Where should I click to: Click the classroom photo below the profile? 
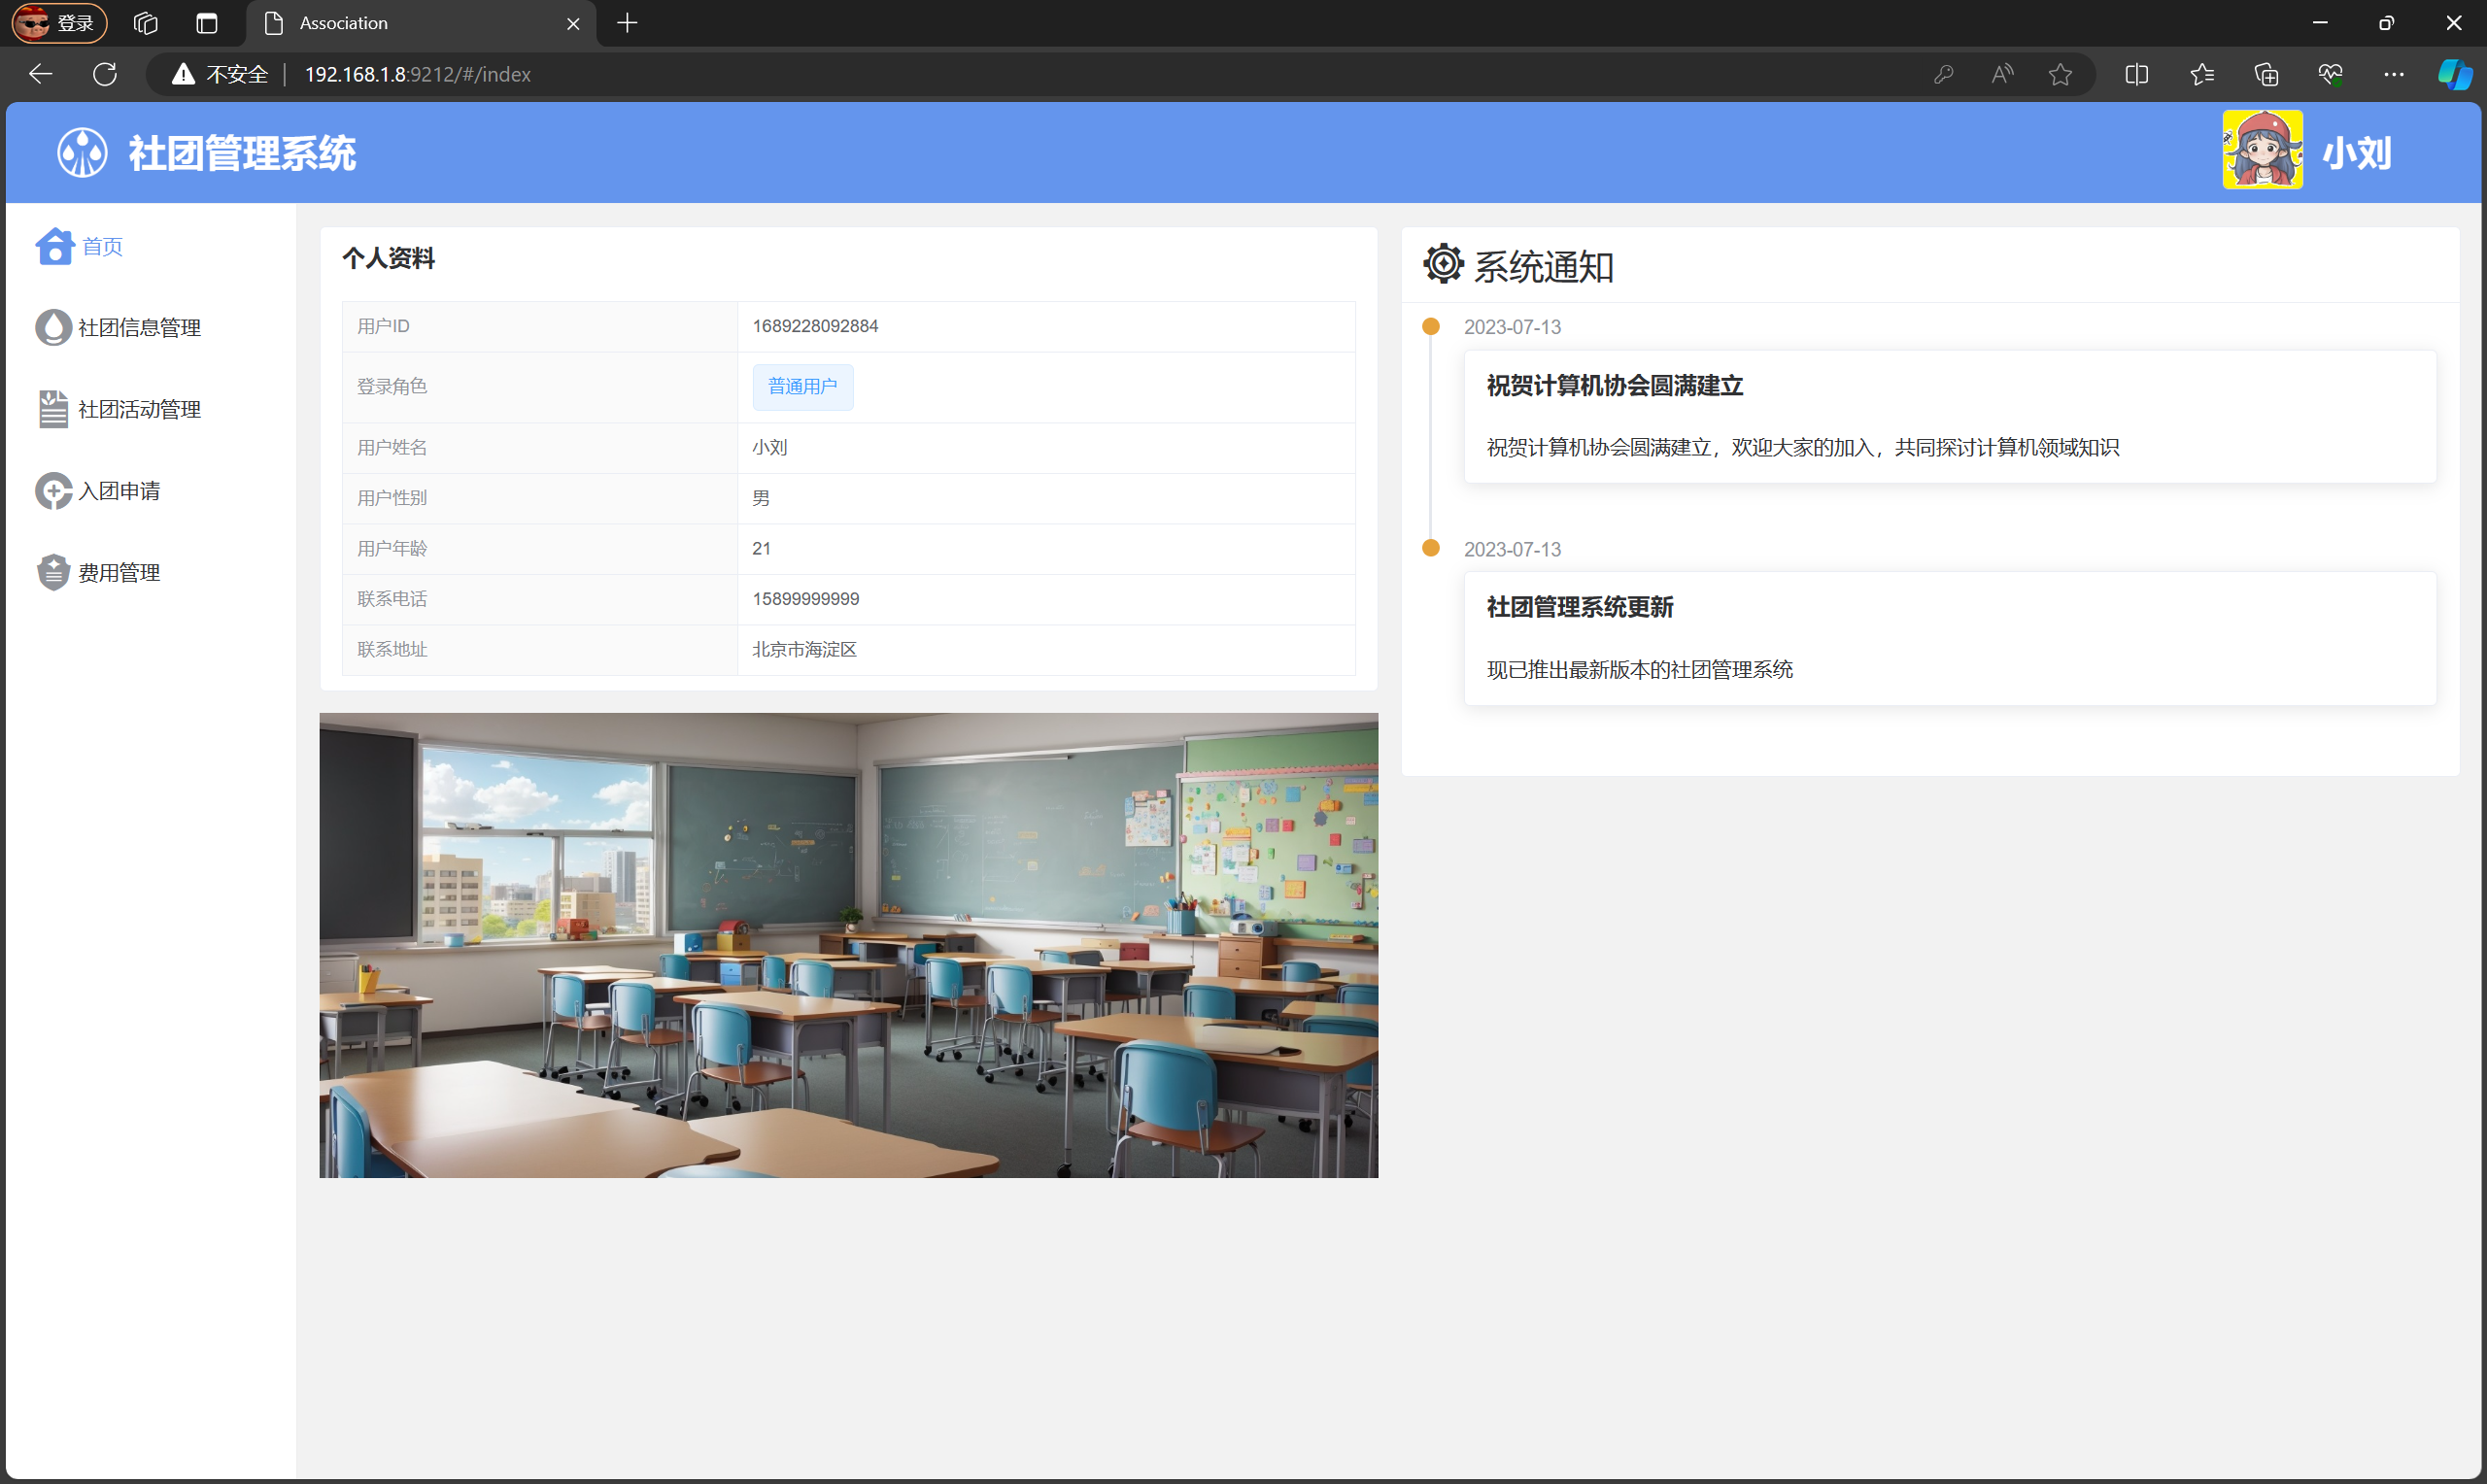[848, 944]
